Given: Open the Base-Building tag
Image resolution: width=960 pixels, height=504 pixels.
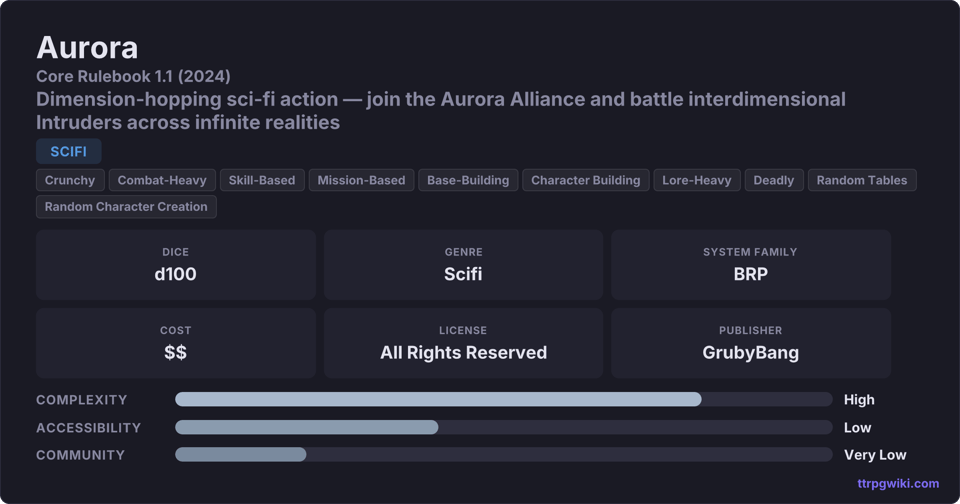Looking at the screenshot, I should tap(468, 180).
